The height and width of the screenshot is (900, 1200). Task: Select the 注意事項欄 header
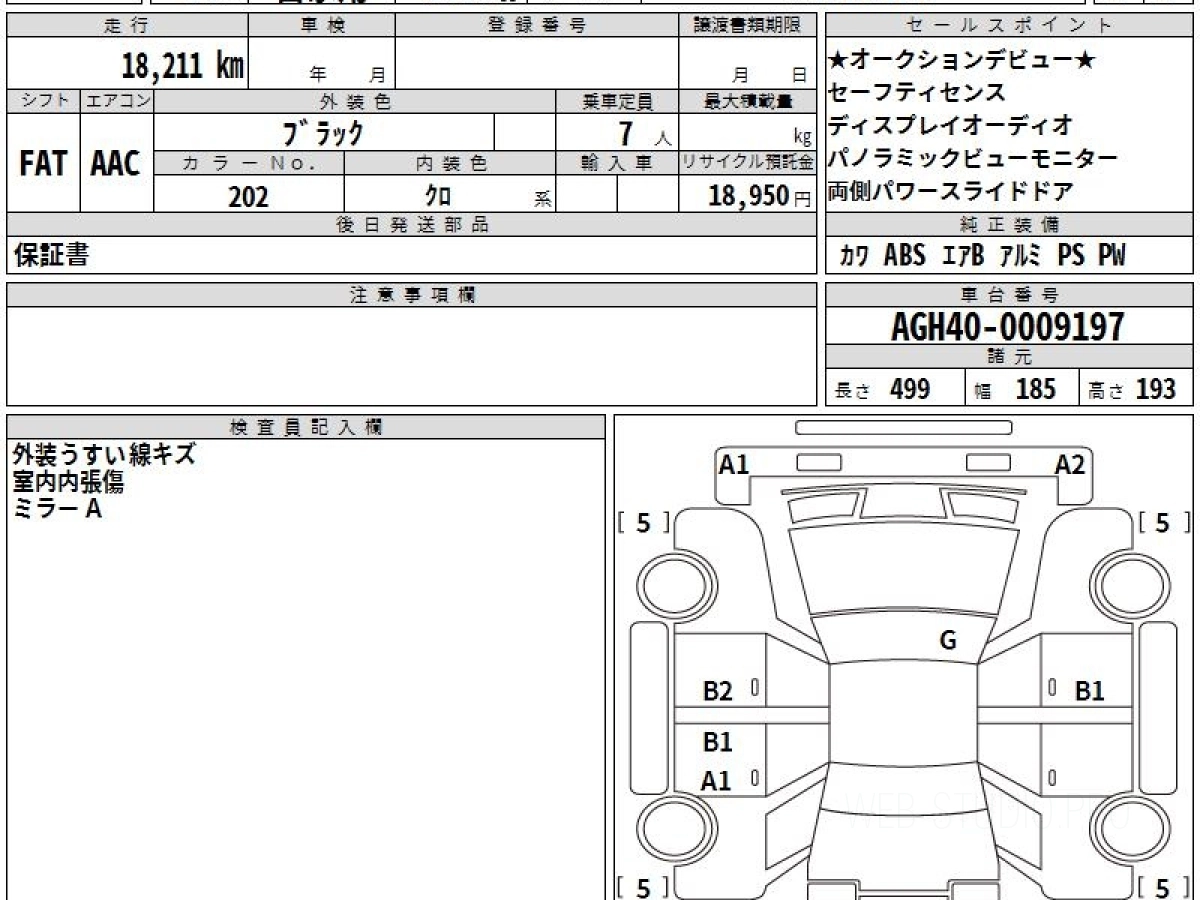(x=412, y=295)
